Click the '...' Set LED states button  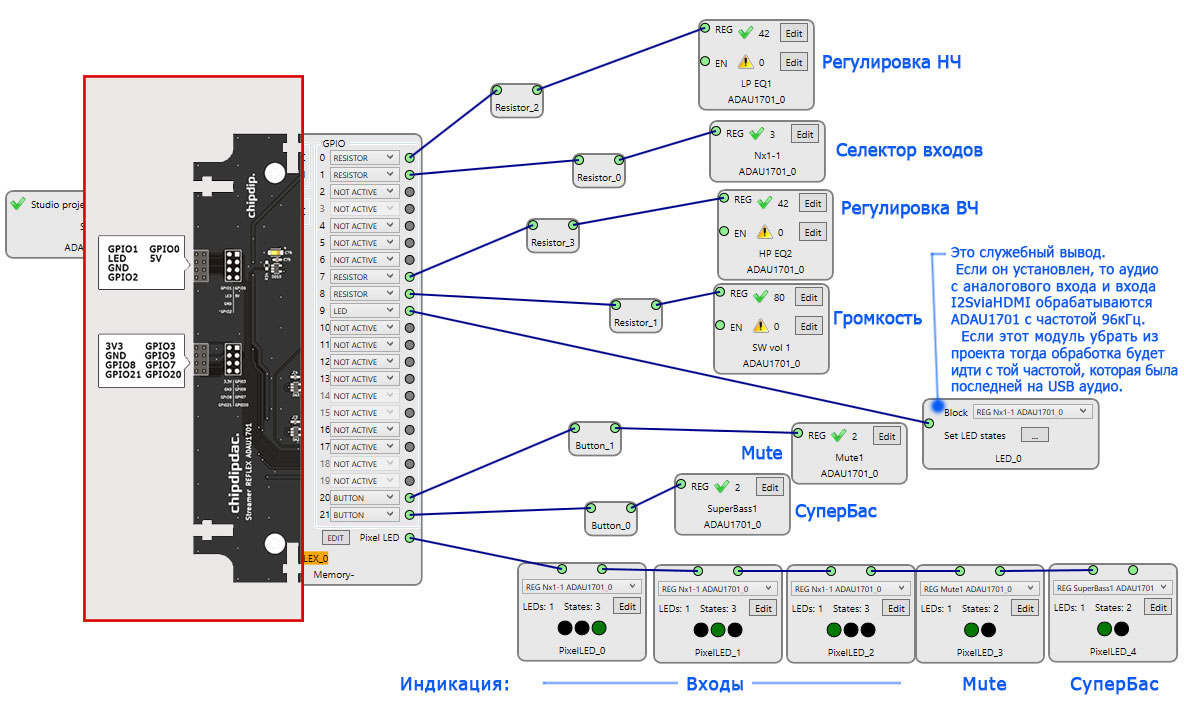tap(1034, 435)
